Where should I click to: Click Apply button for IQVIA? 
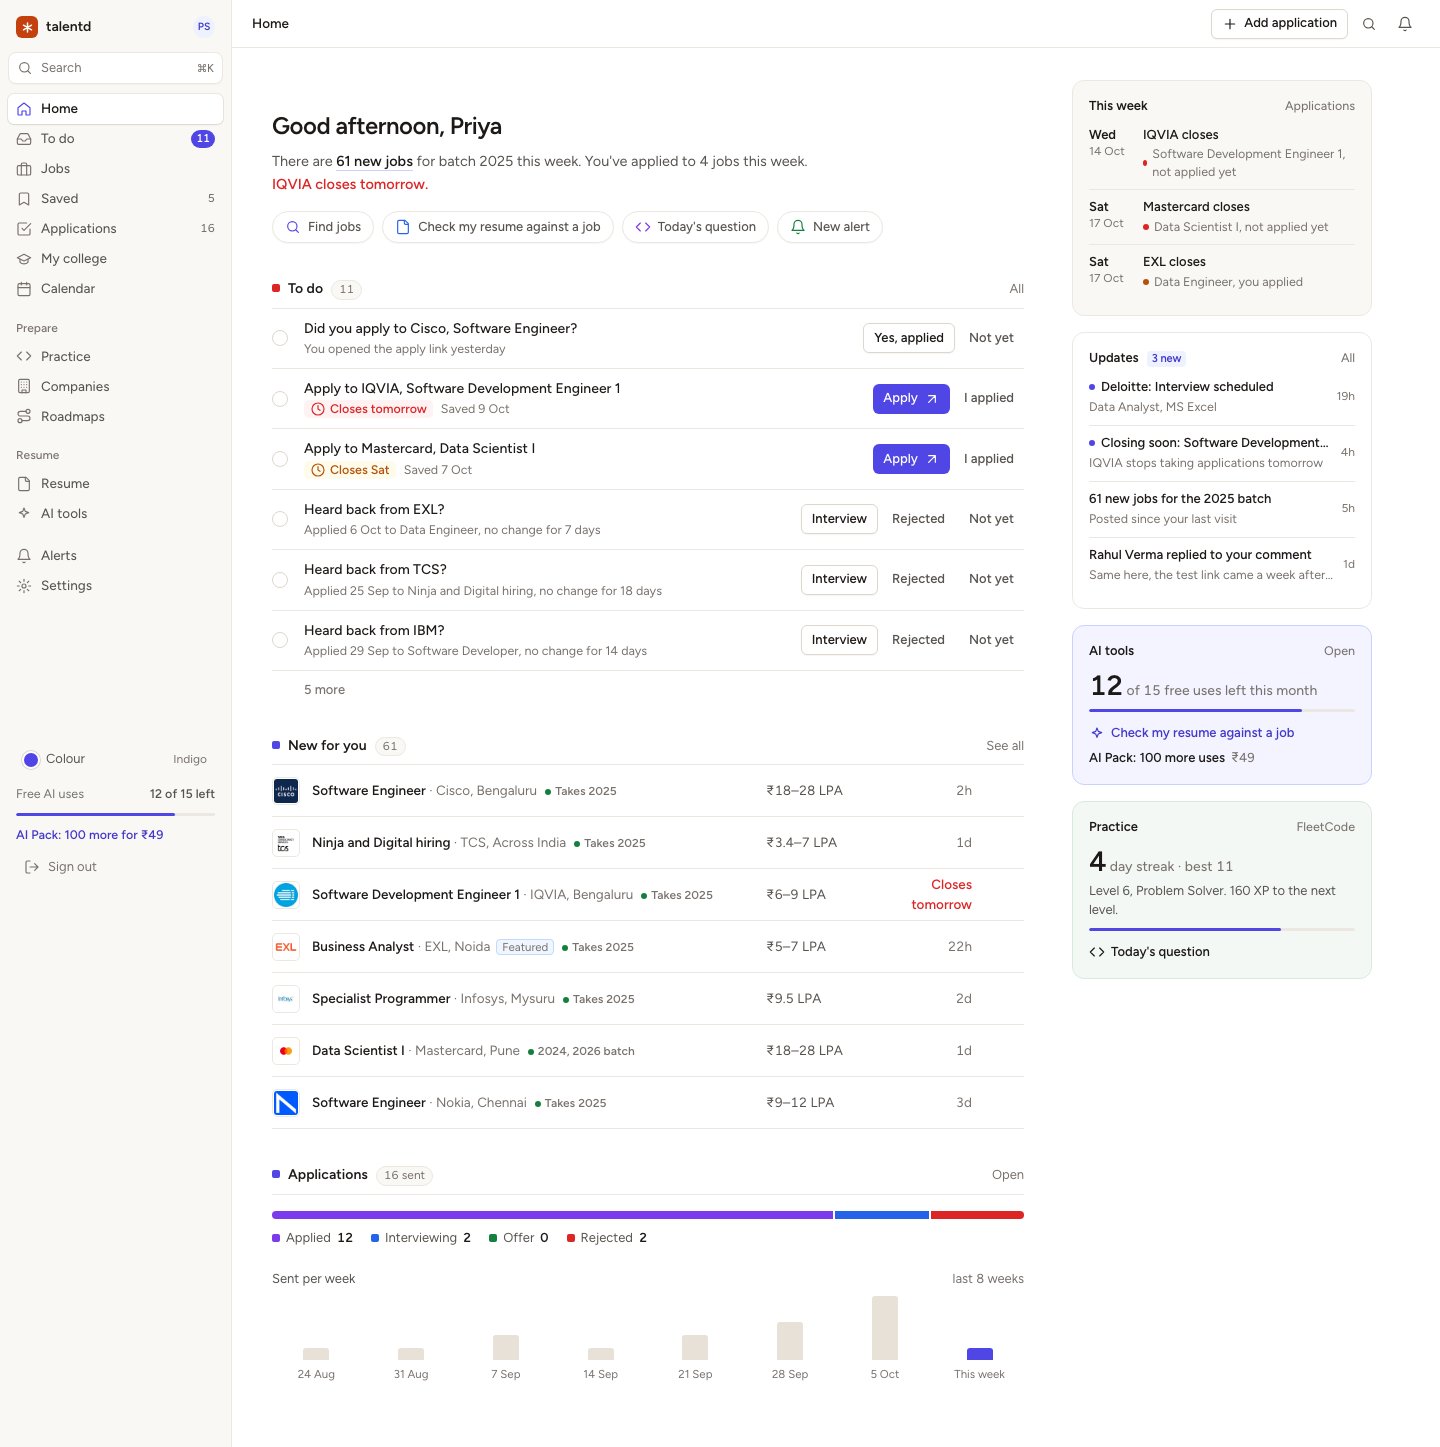911,398
